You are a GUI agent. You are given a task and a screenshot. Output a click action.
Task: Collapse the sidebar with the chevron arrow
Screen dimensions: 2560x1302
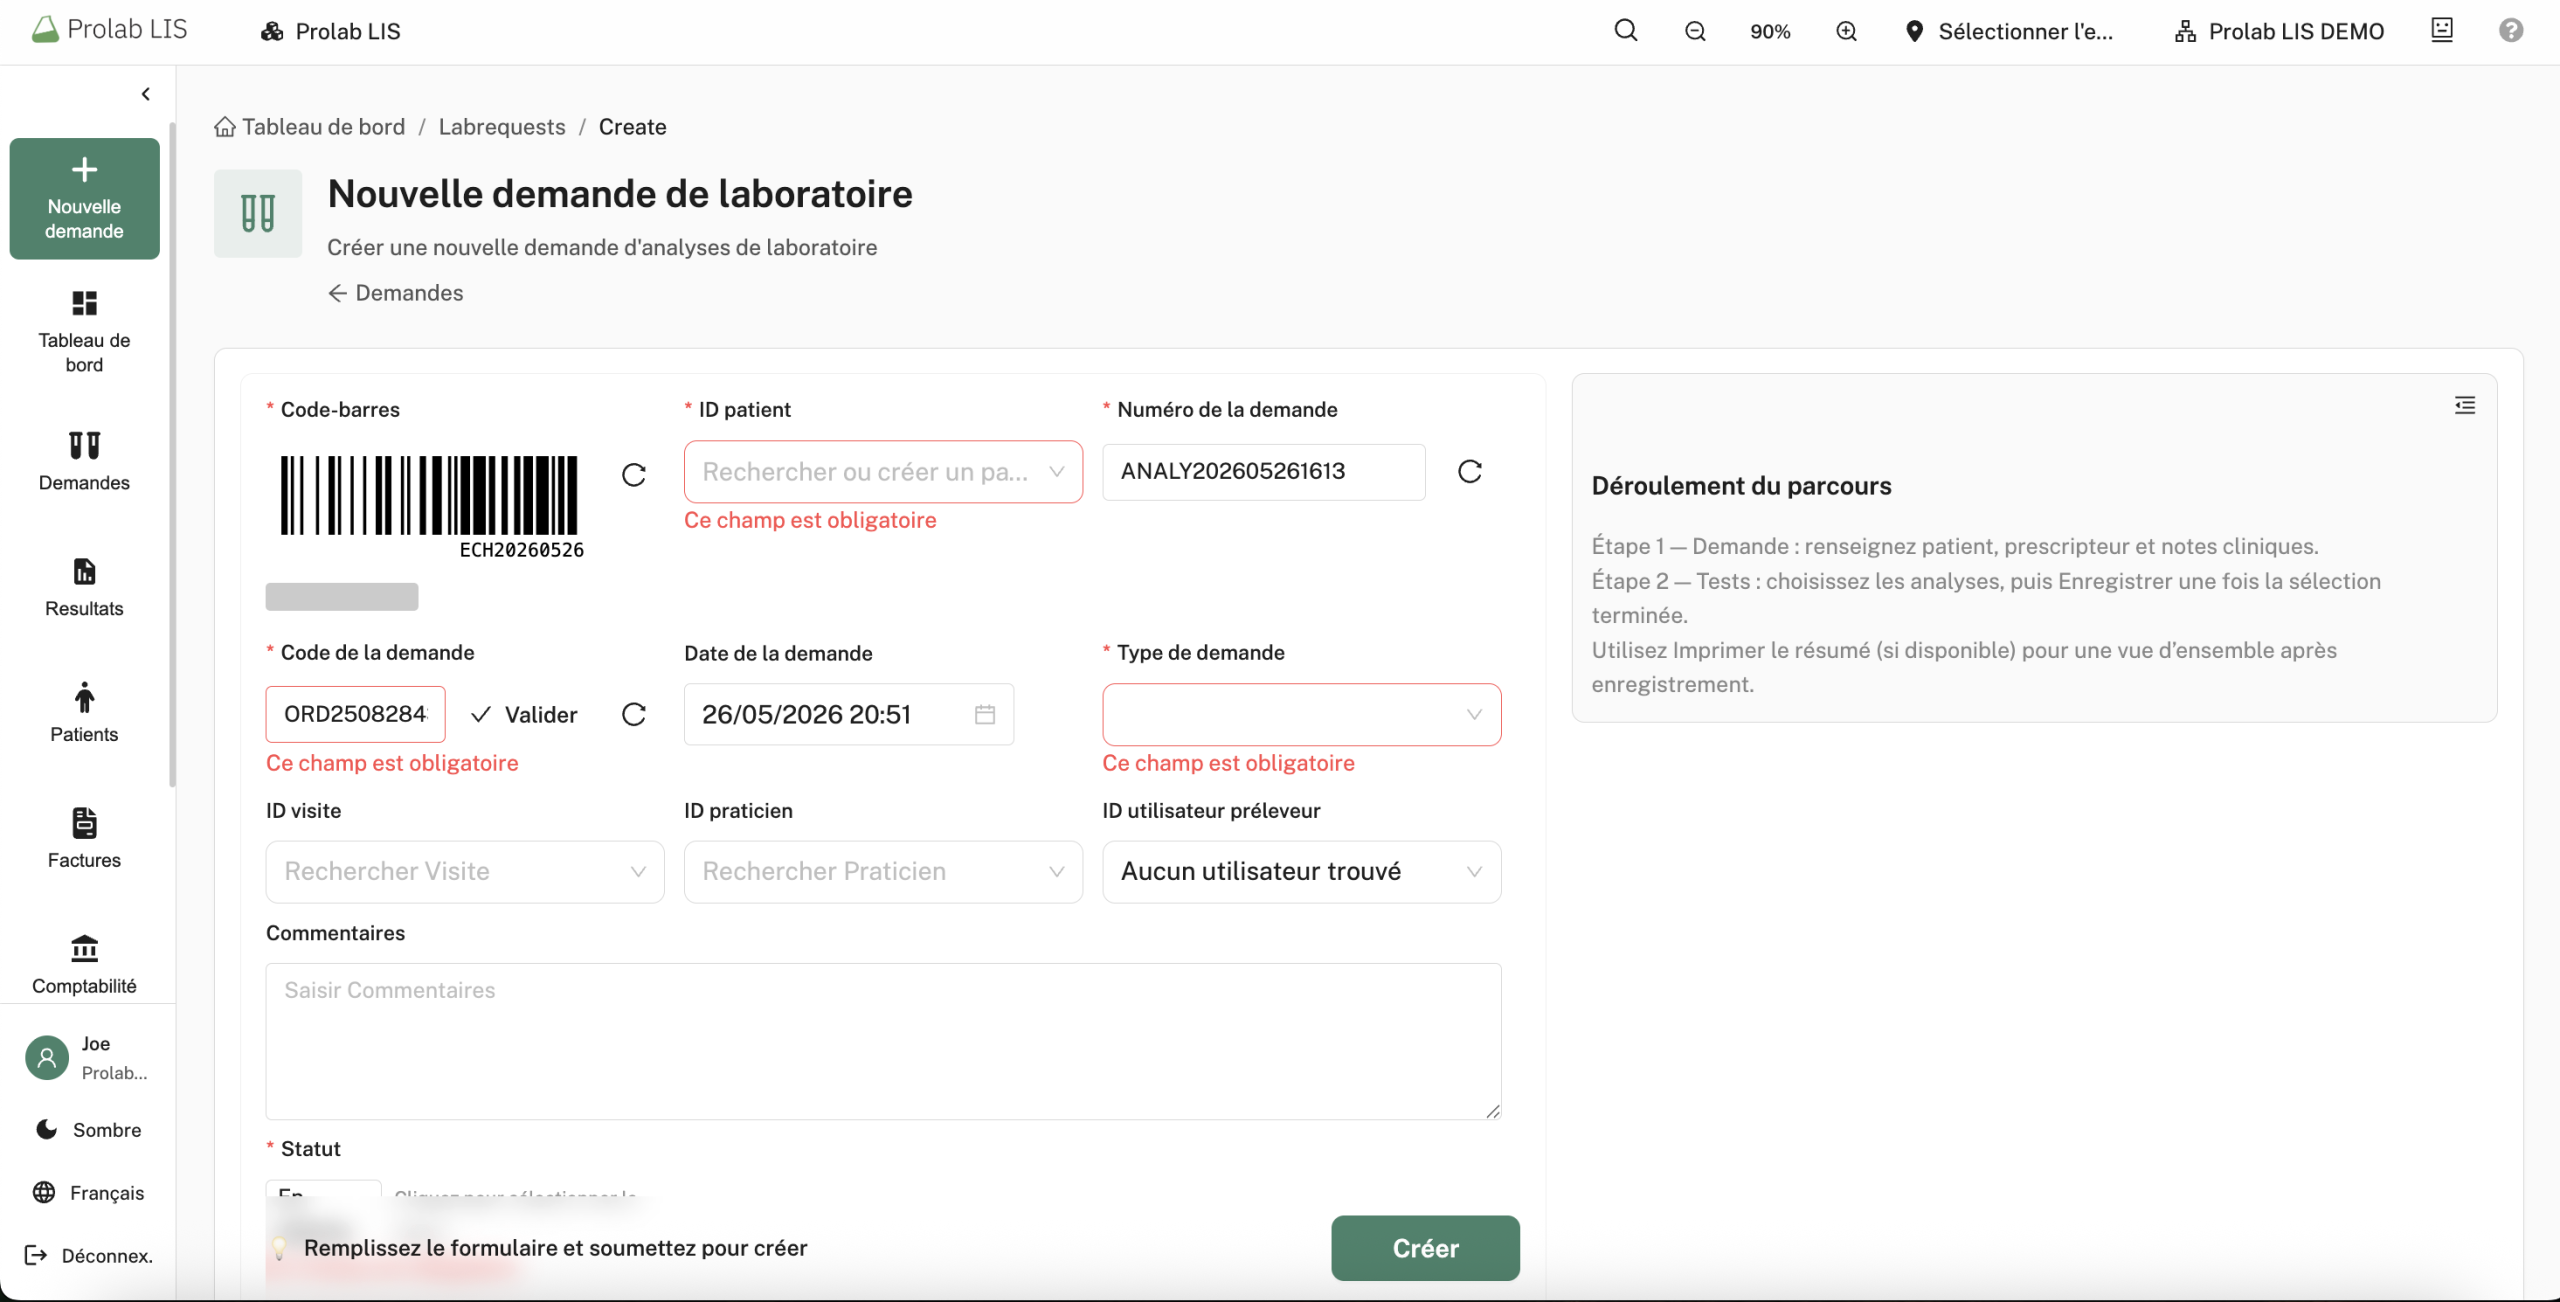pos(146,94)
